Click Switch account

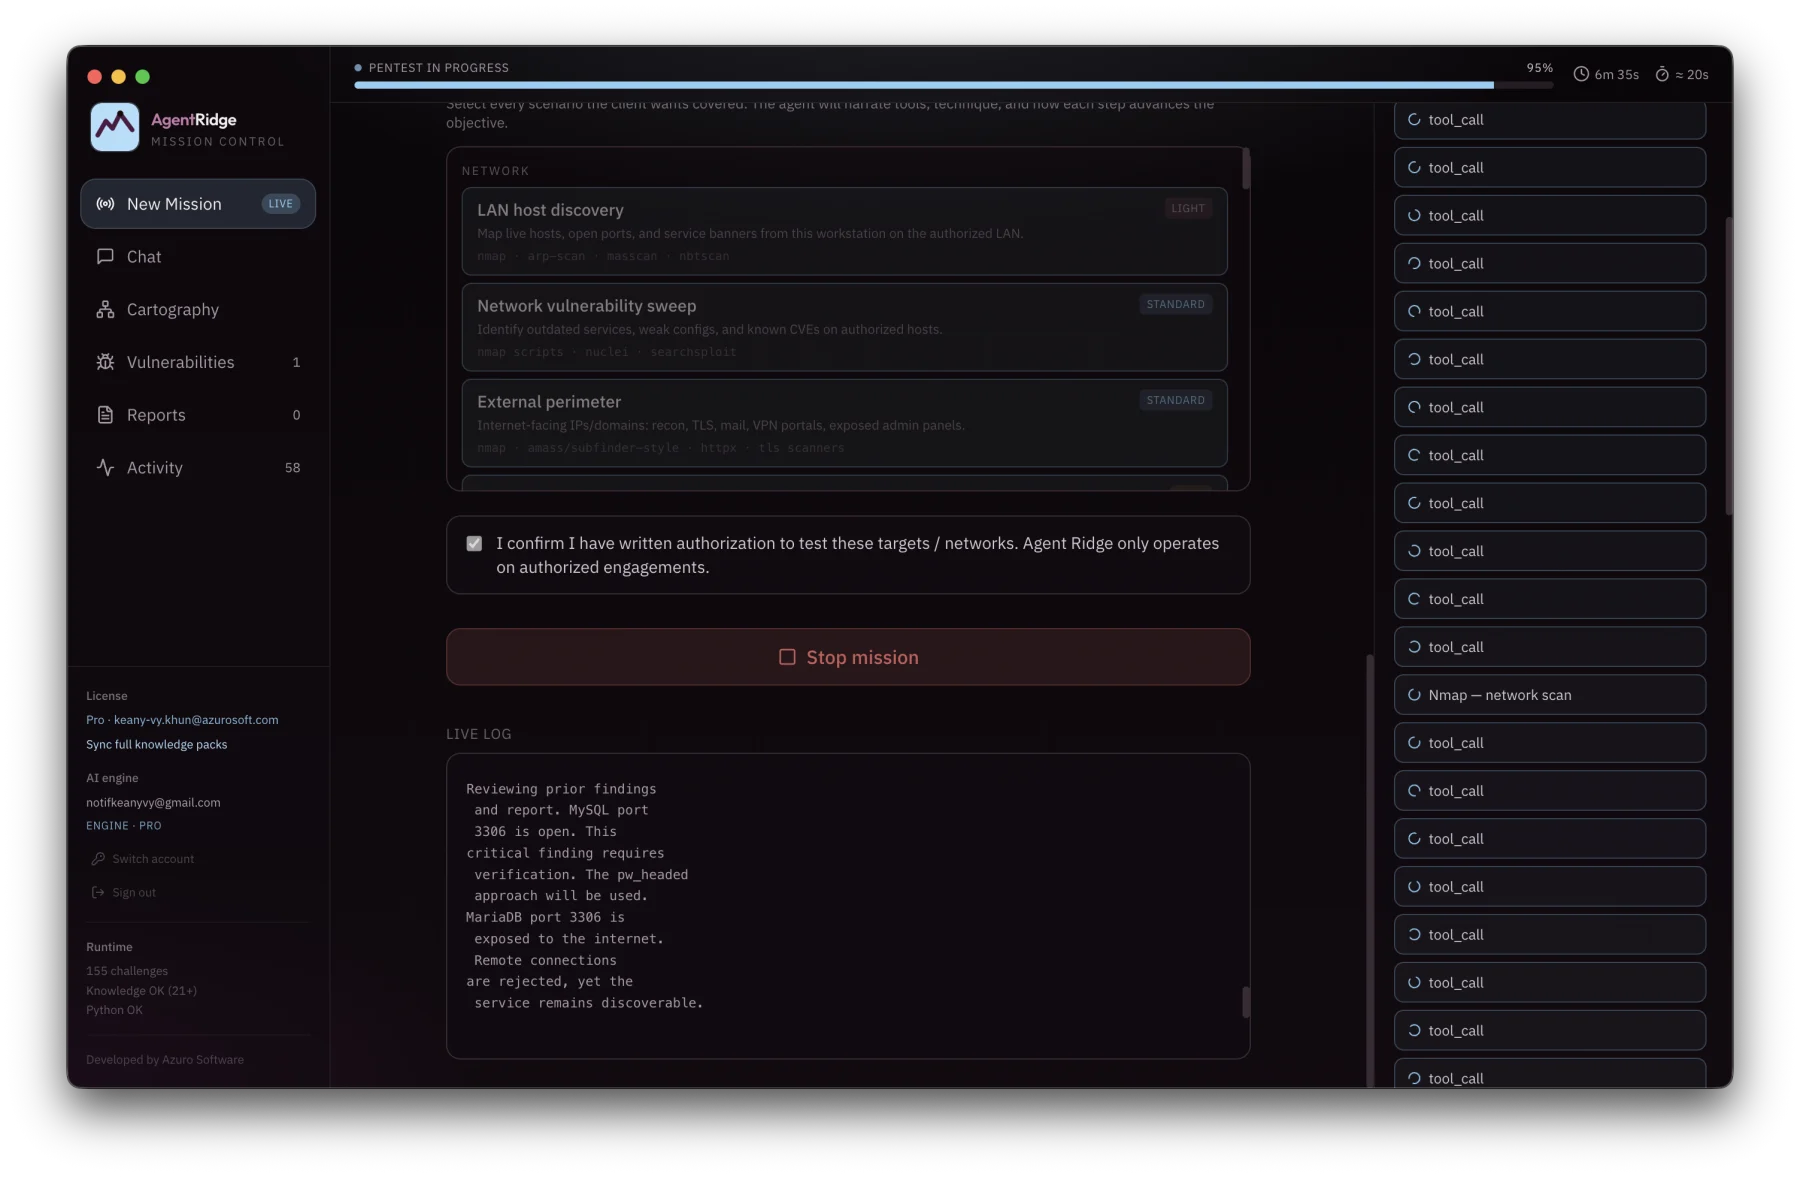pos(143,859)
